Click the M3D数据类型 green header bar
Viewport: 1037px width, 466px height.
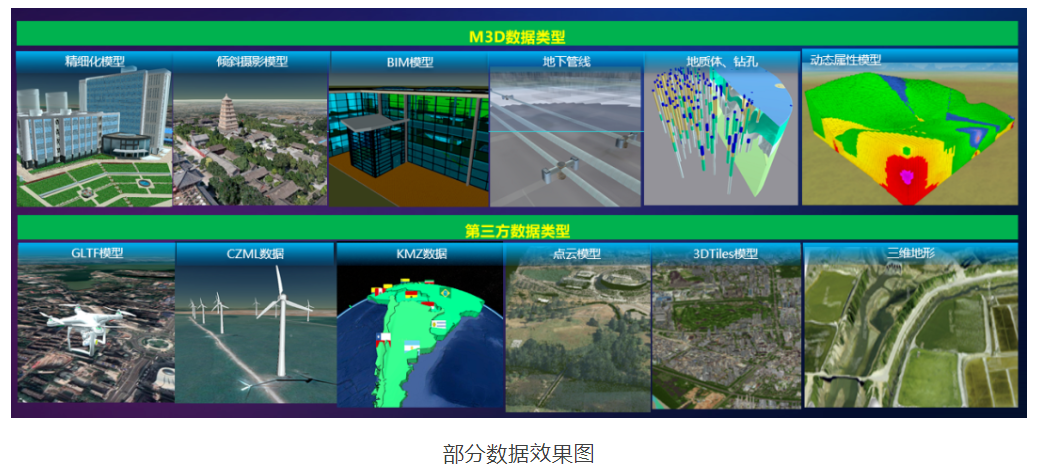click(x=517, y=36)
